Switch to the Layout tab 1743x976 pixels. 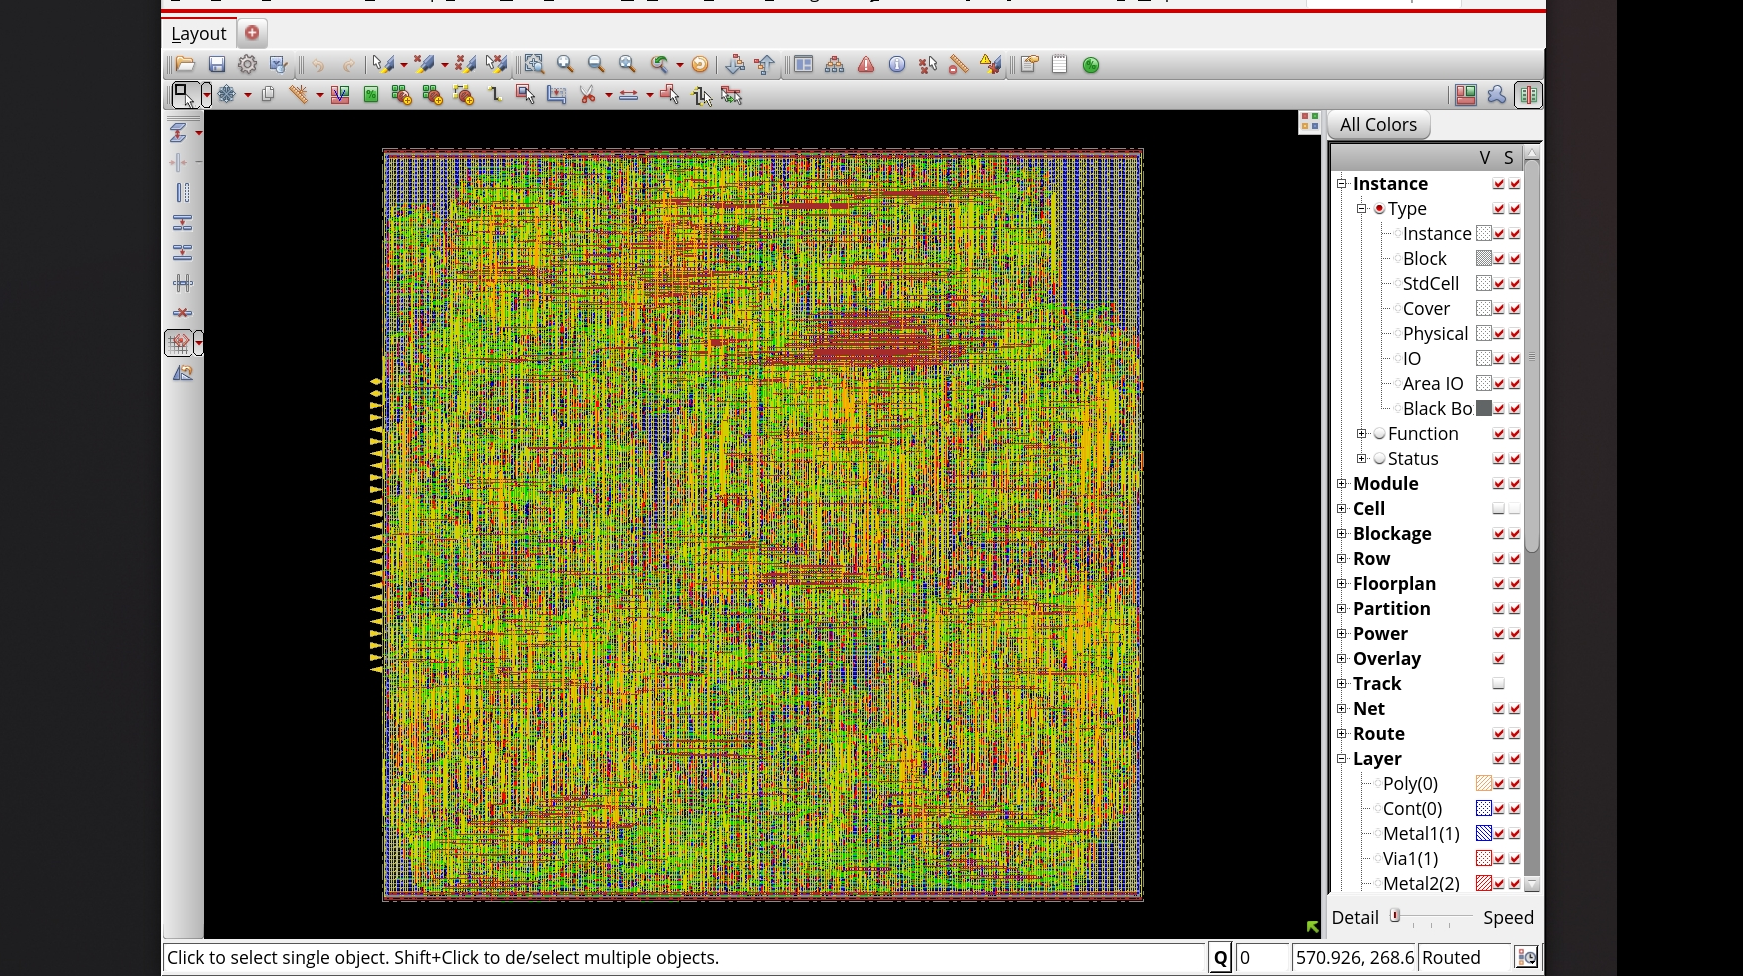(x=197, y=33)
